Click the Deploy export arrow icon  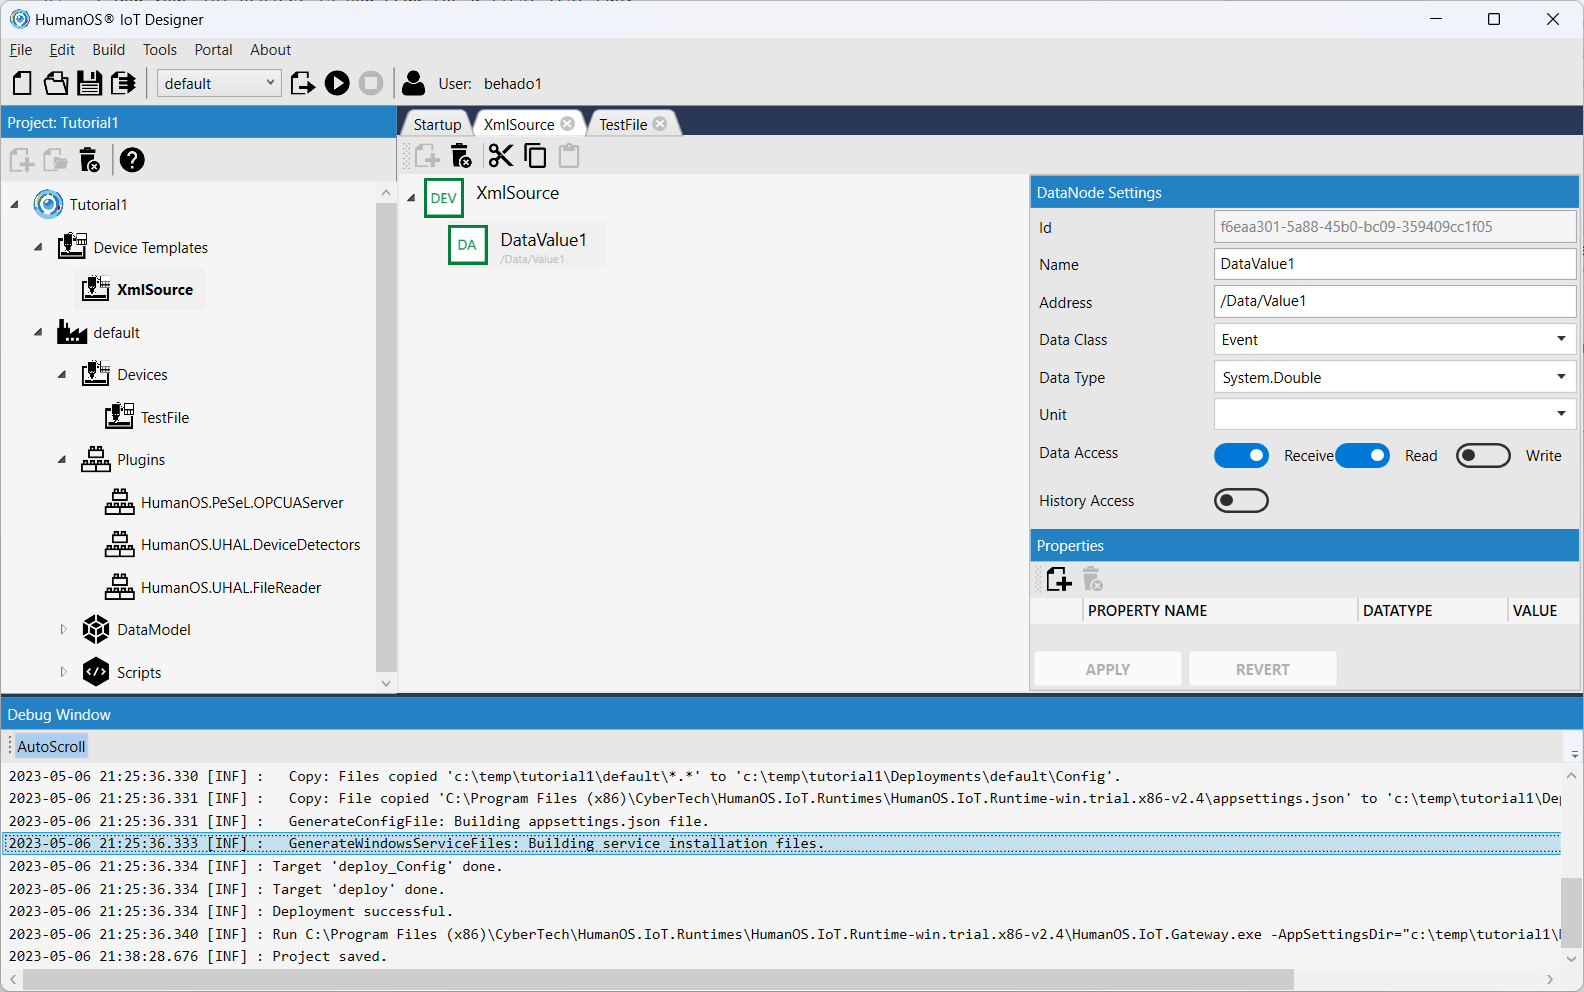pos(303,83)
